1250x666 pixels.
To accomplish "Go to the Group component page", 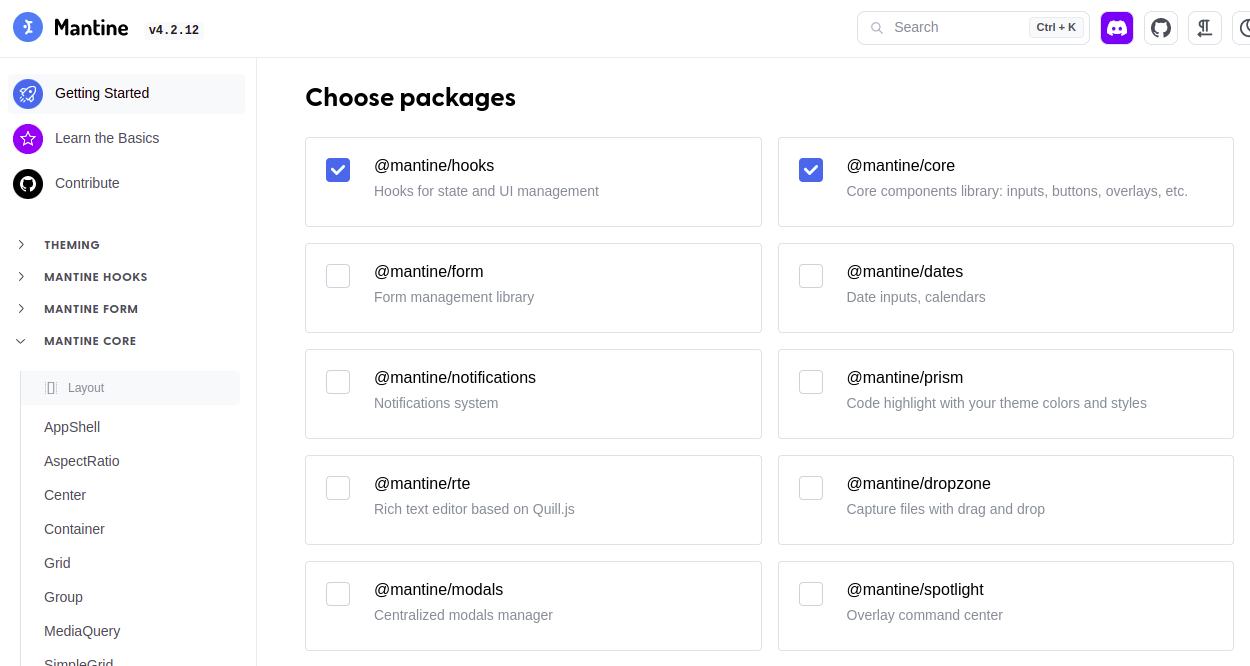I will click(x=63, y=597).
